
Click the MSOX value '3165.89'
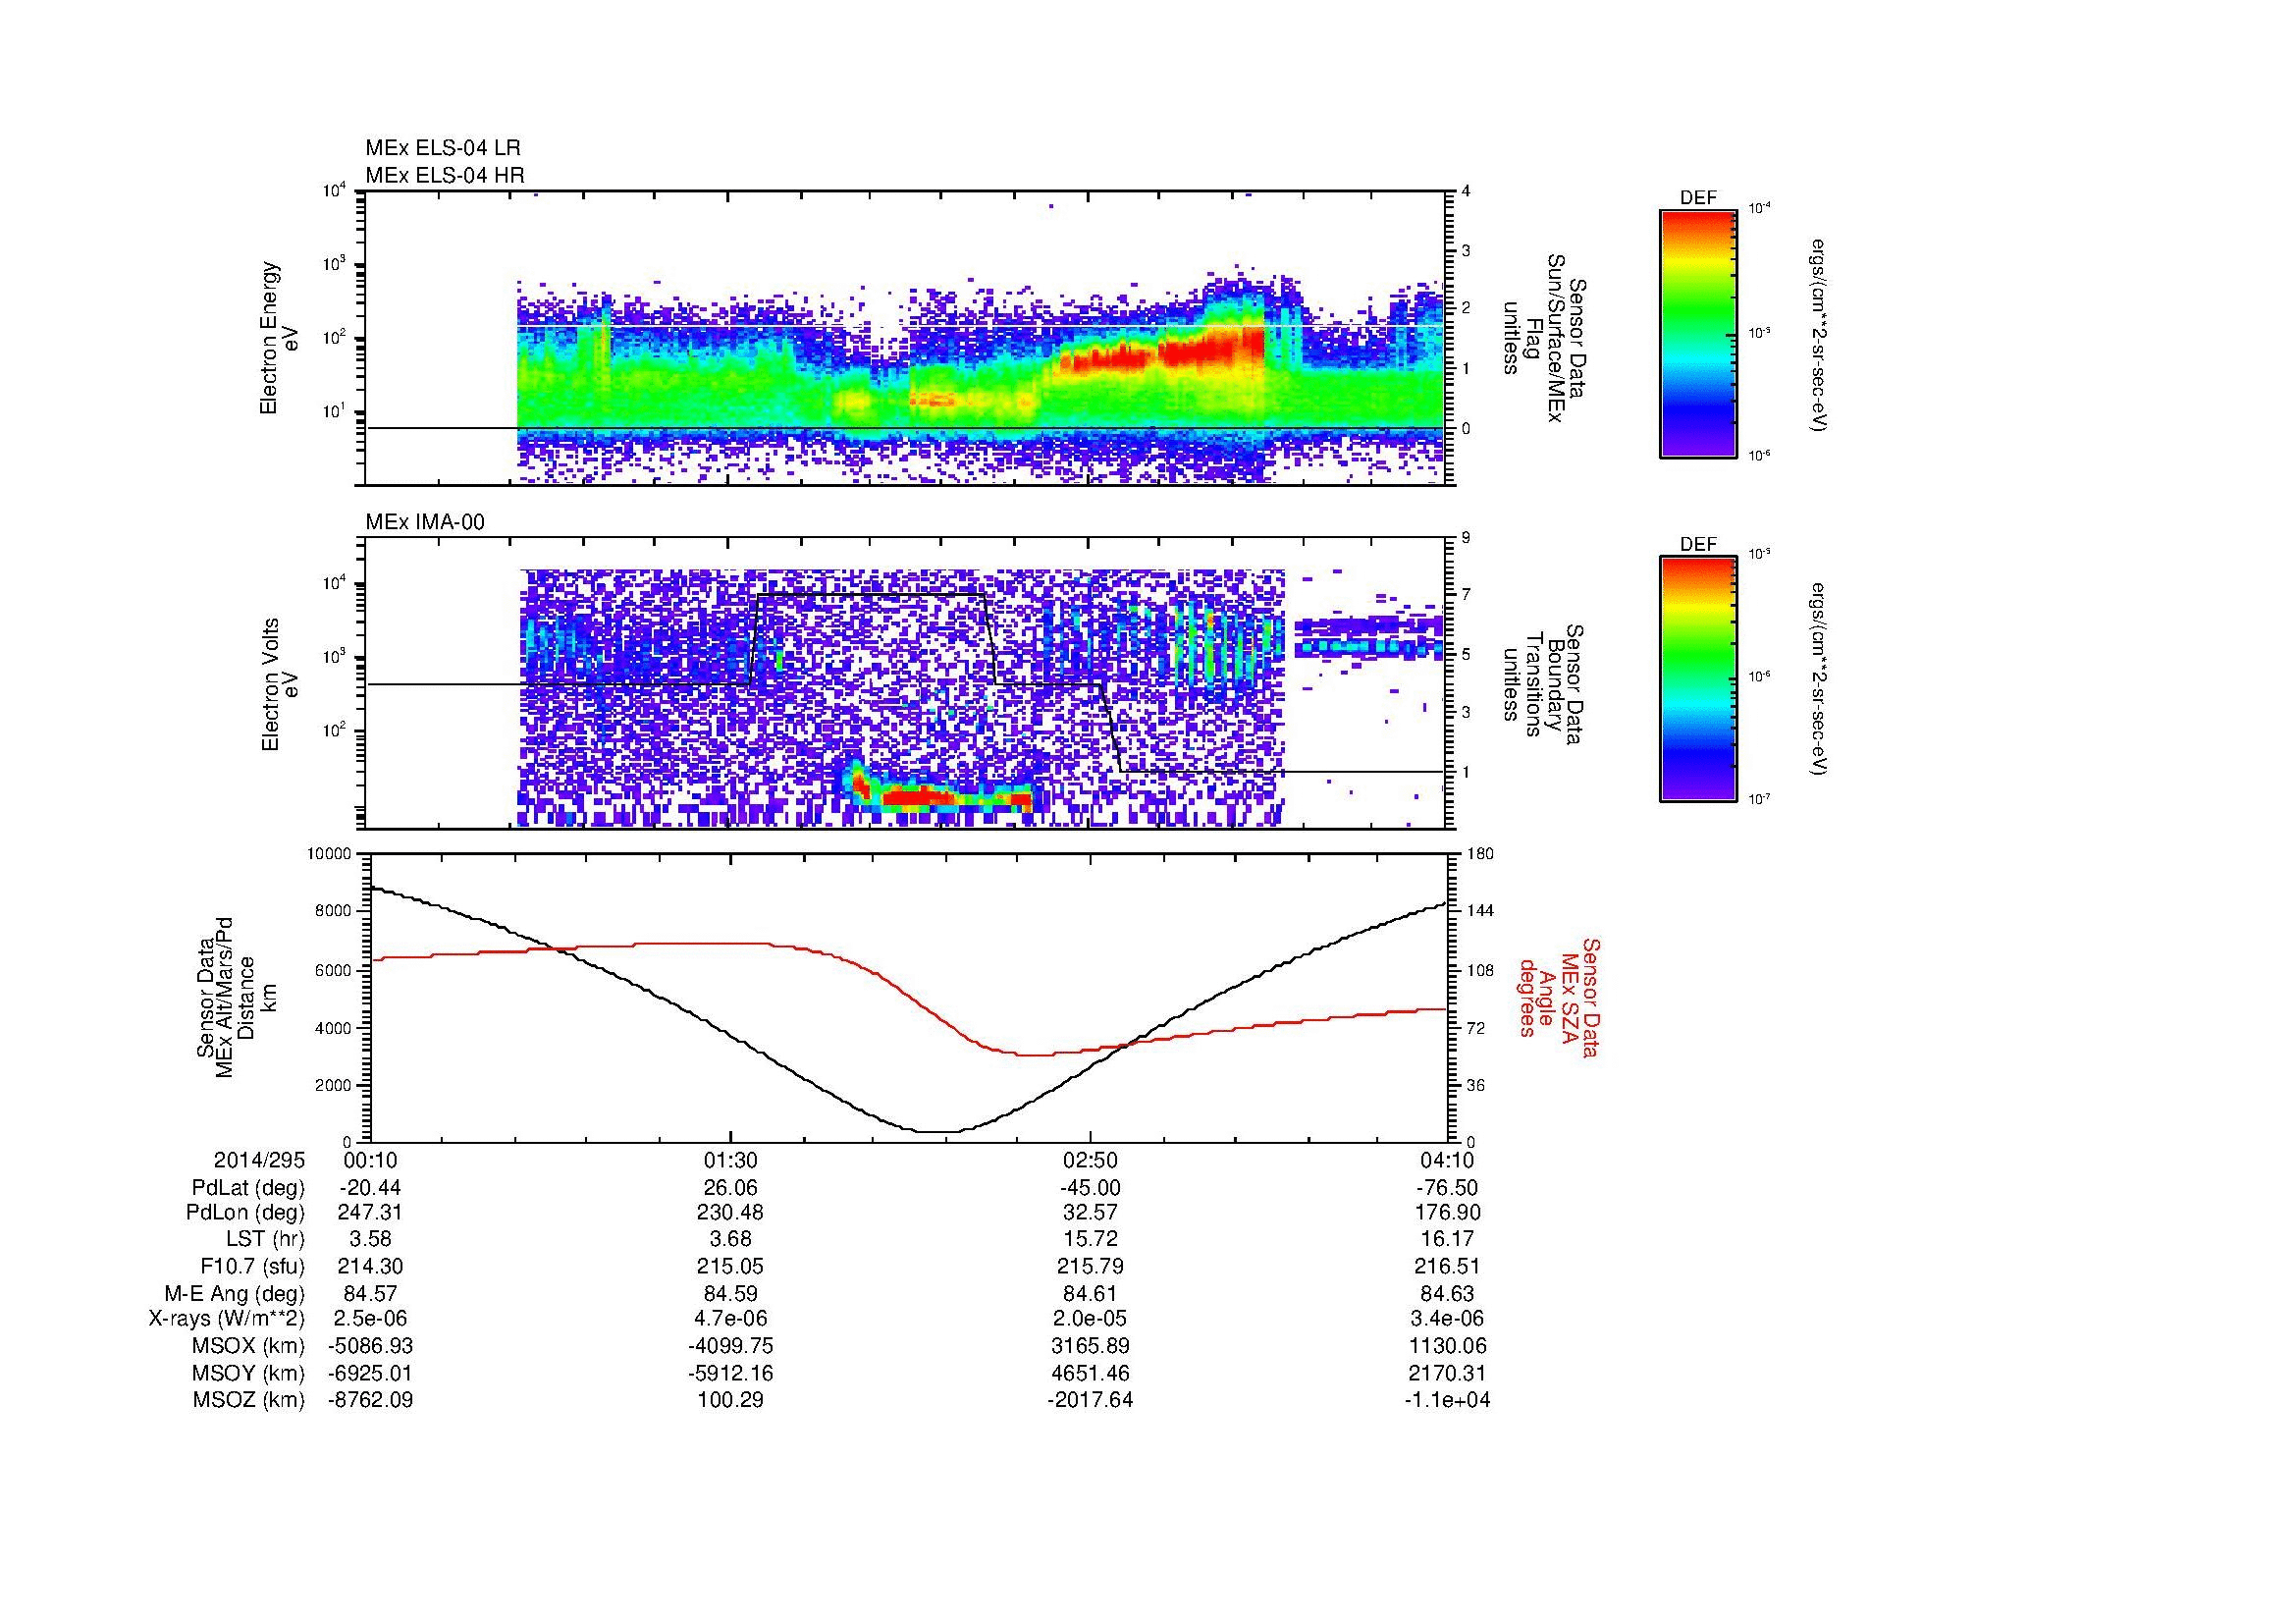pos(1090,1346)
